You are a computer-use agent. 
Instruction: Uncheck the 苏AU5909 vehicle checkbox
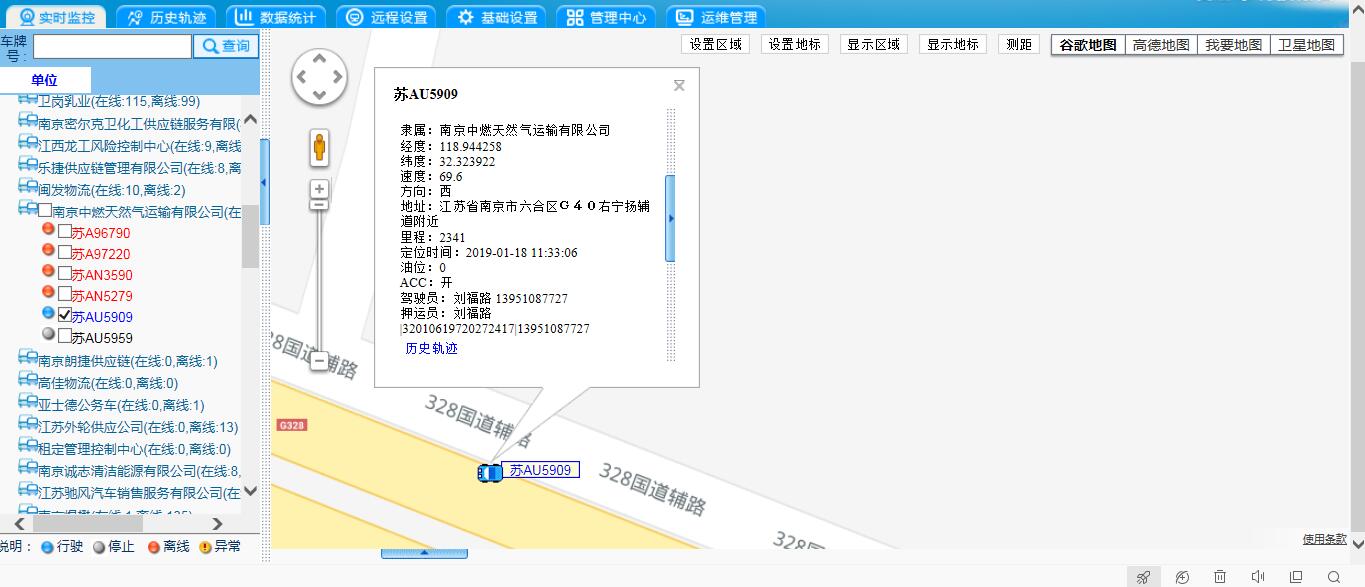pos(65,315)
